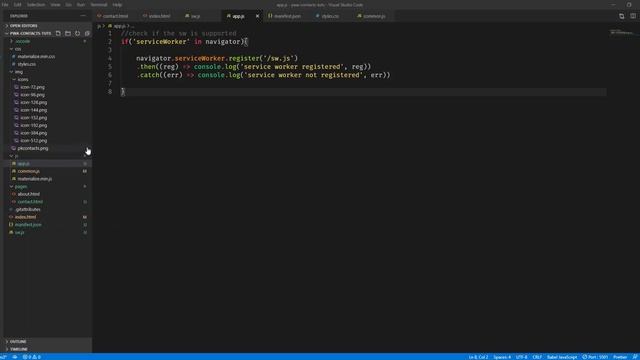This screenshot has height=360, width=640.
Task: Switch to the manifest.json tab
Action: pyautogui.click(x=287, y=16)
